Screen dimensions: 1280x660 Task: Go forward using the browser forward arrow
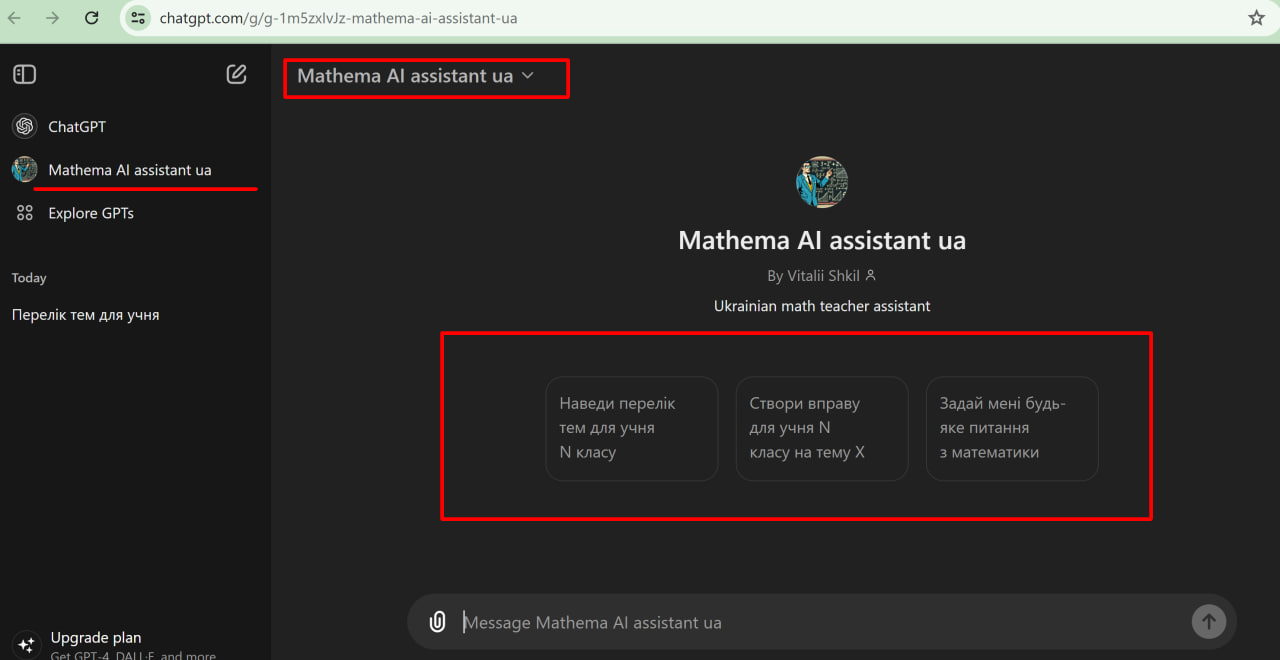click(53, 18)
